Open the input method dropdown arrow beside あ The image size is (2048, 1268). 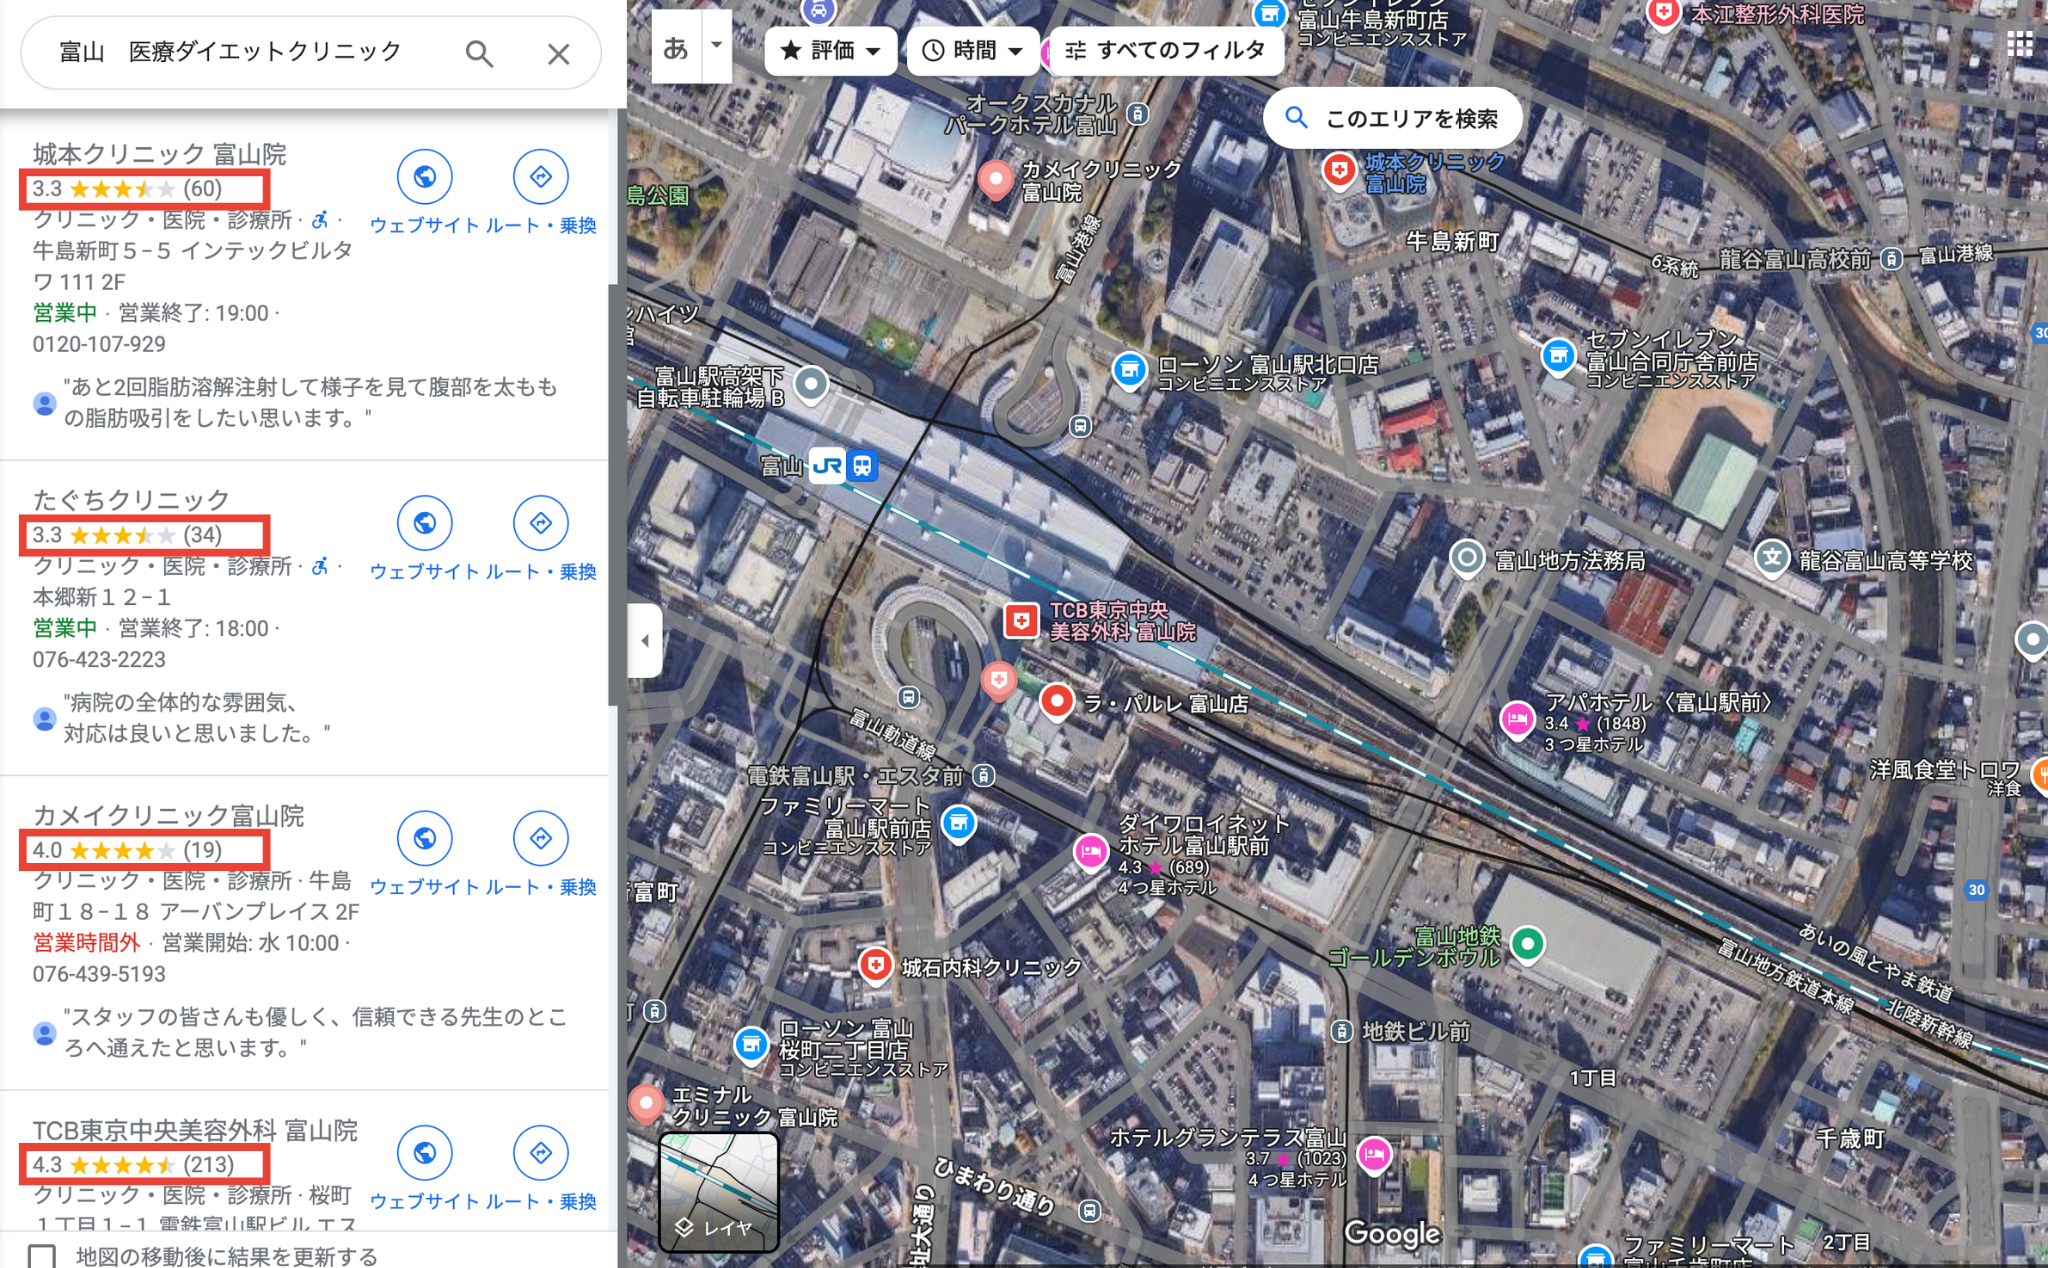tap(716, 46)
